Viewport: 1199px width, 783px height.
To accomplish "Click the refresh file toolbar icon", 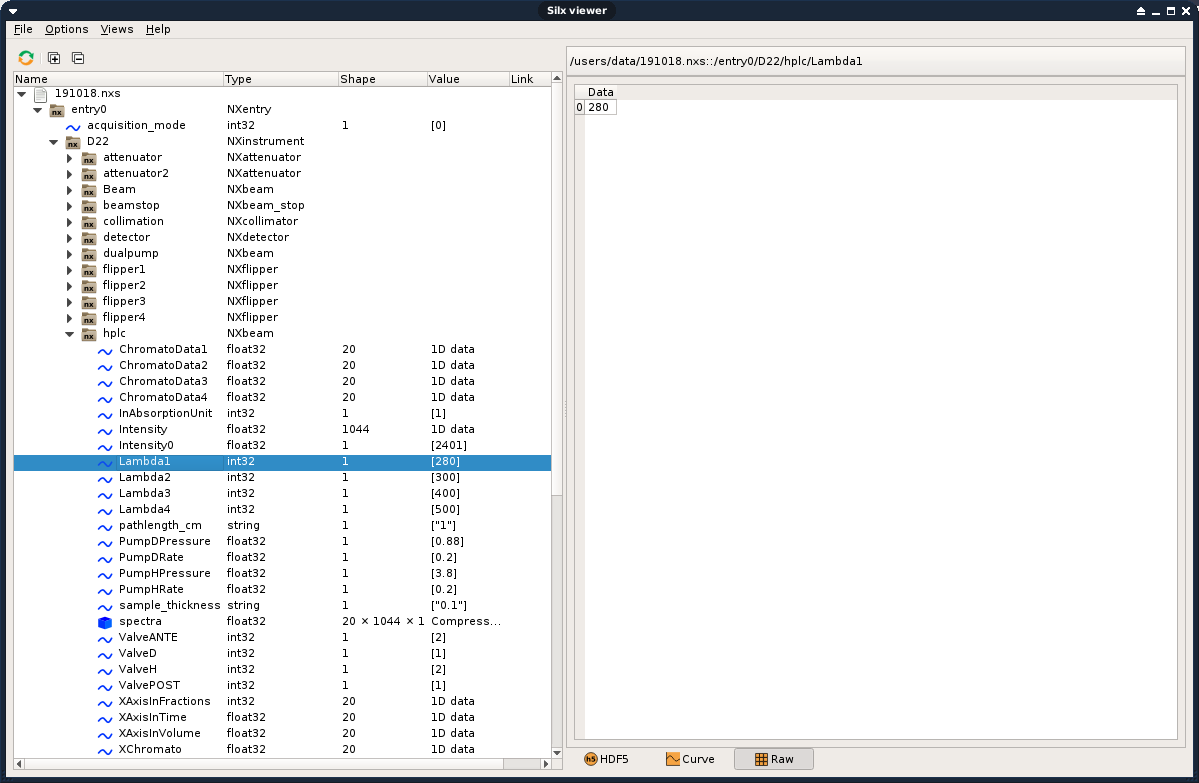I will (26, 58).
